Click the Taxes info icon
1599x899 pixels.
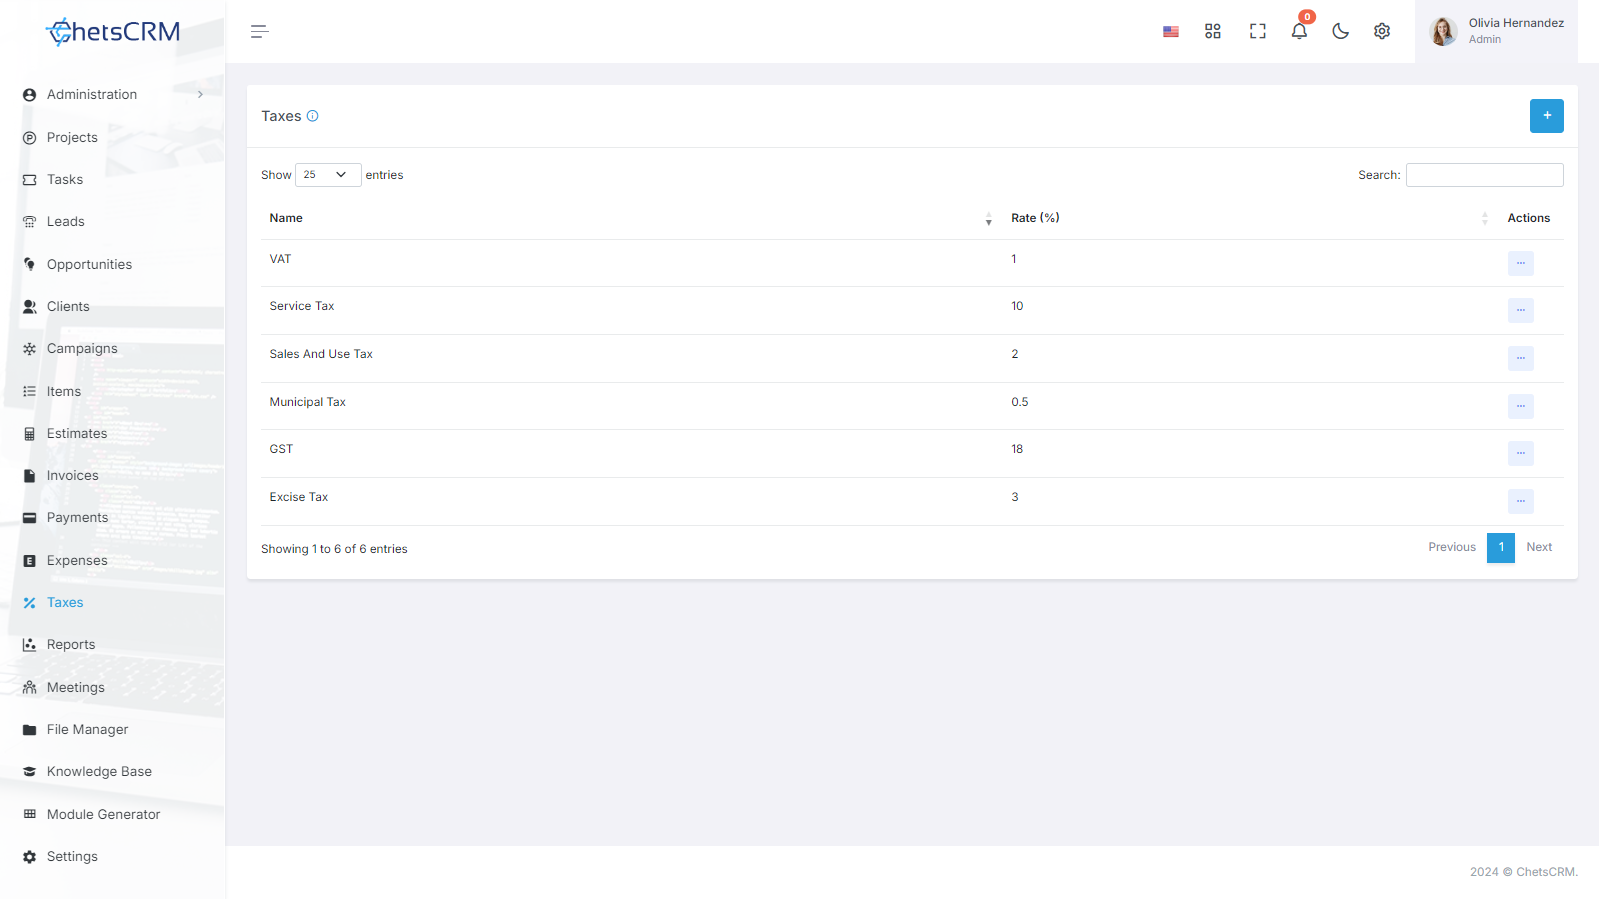point(312,116)
